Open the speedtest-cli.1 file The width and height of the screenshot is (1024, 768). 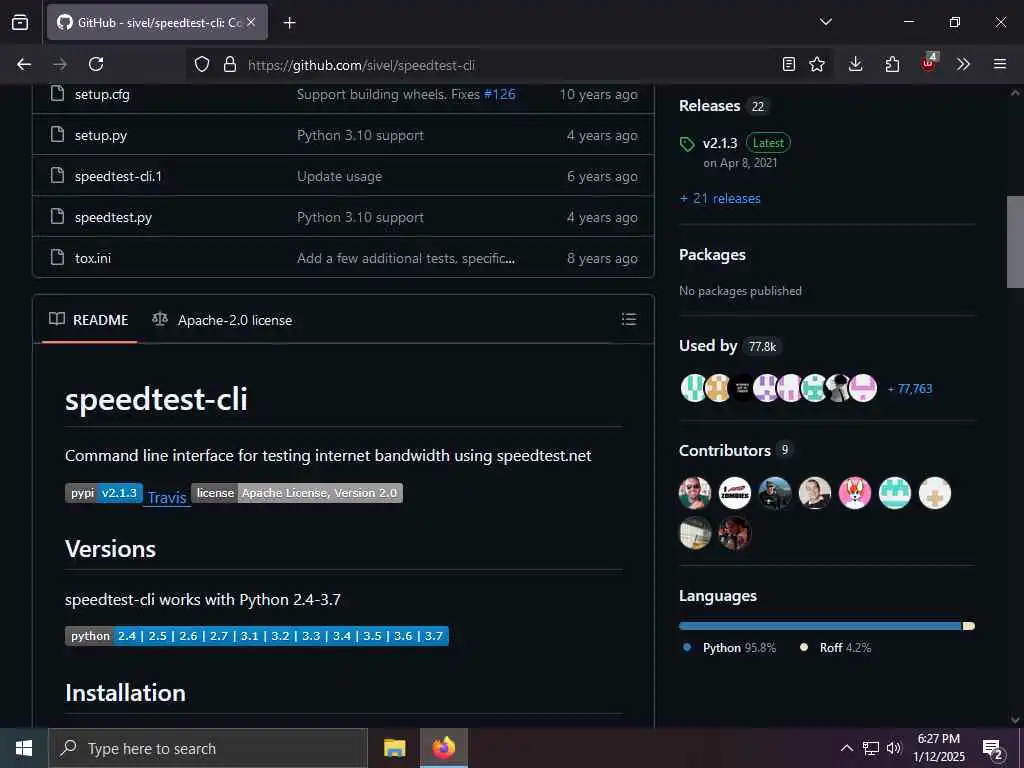click(118, 176)
